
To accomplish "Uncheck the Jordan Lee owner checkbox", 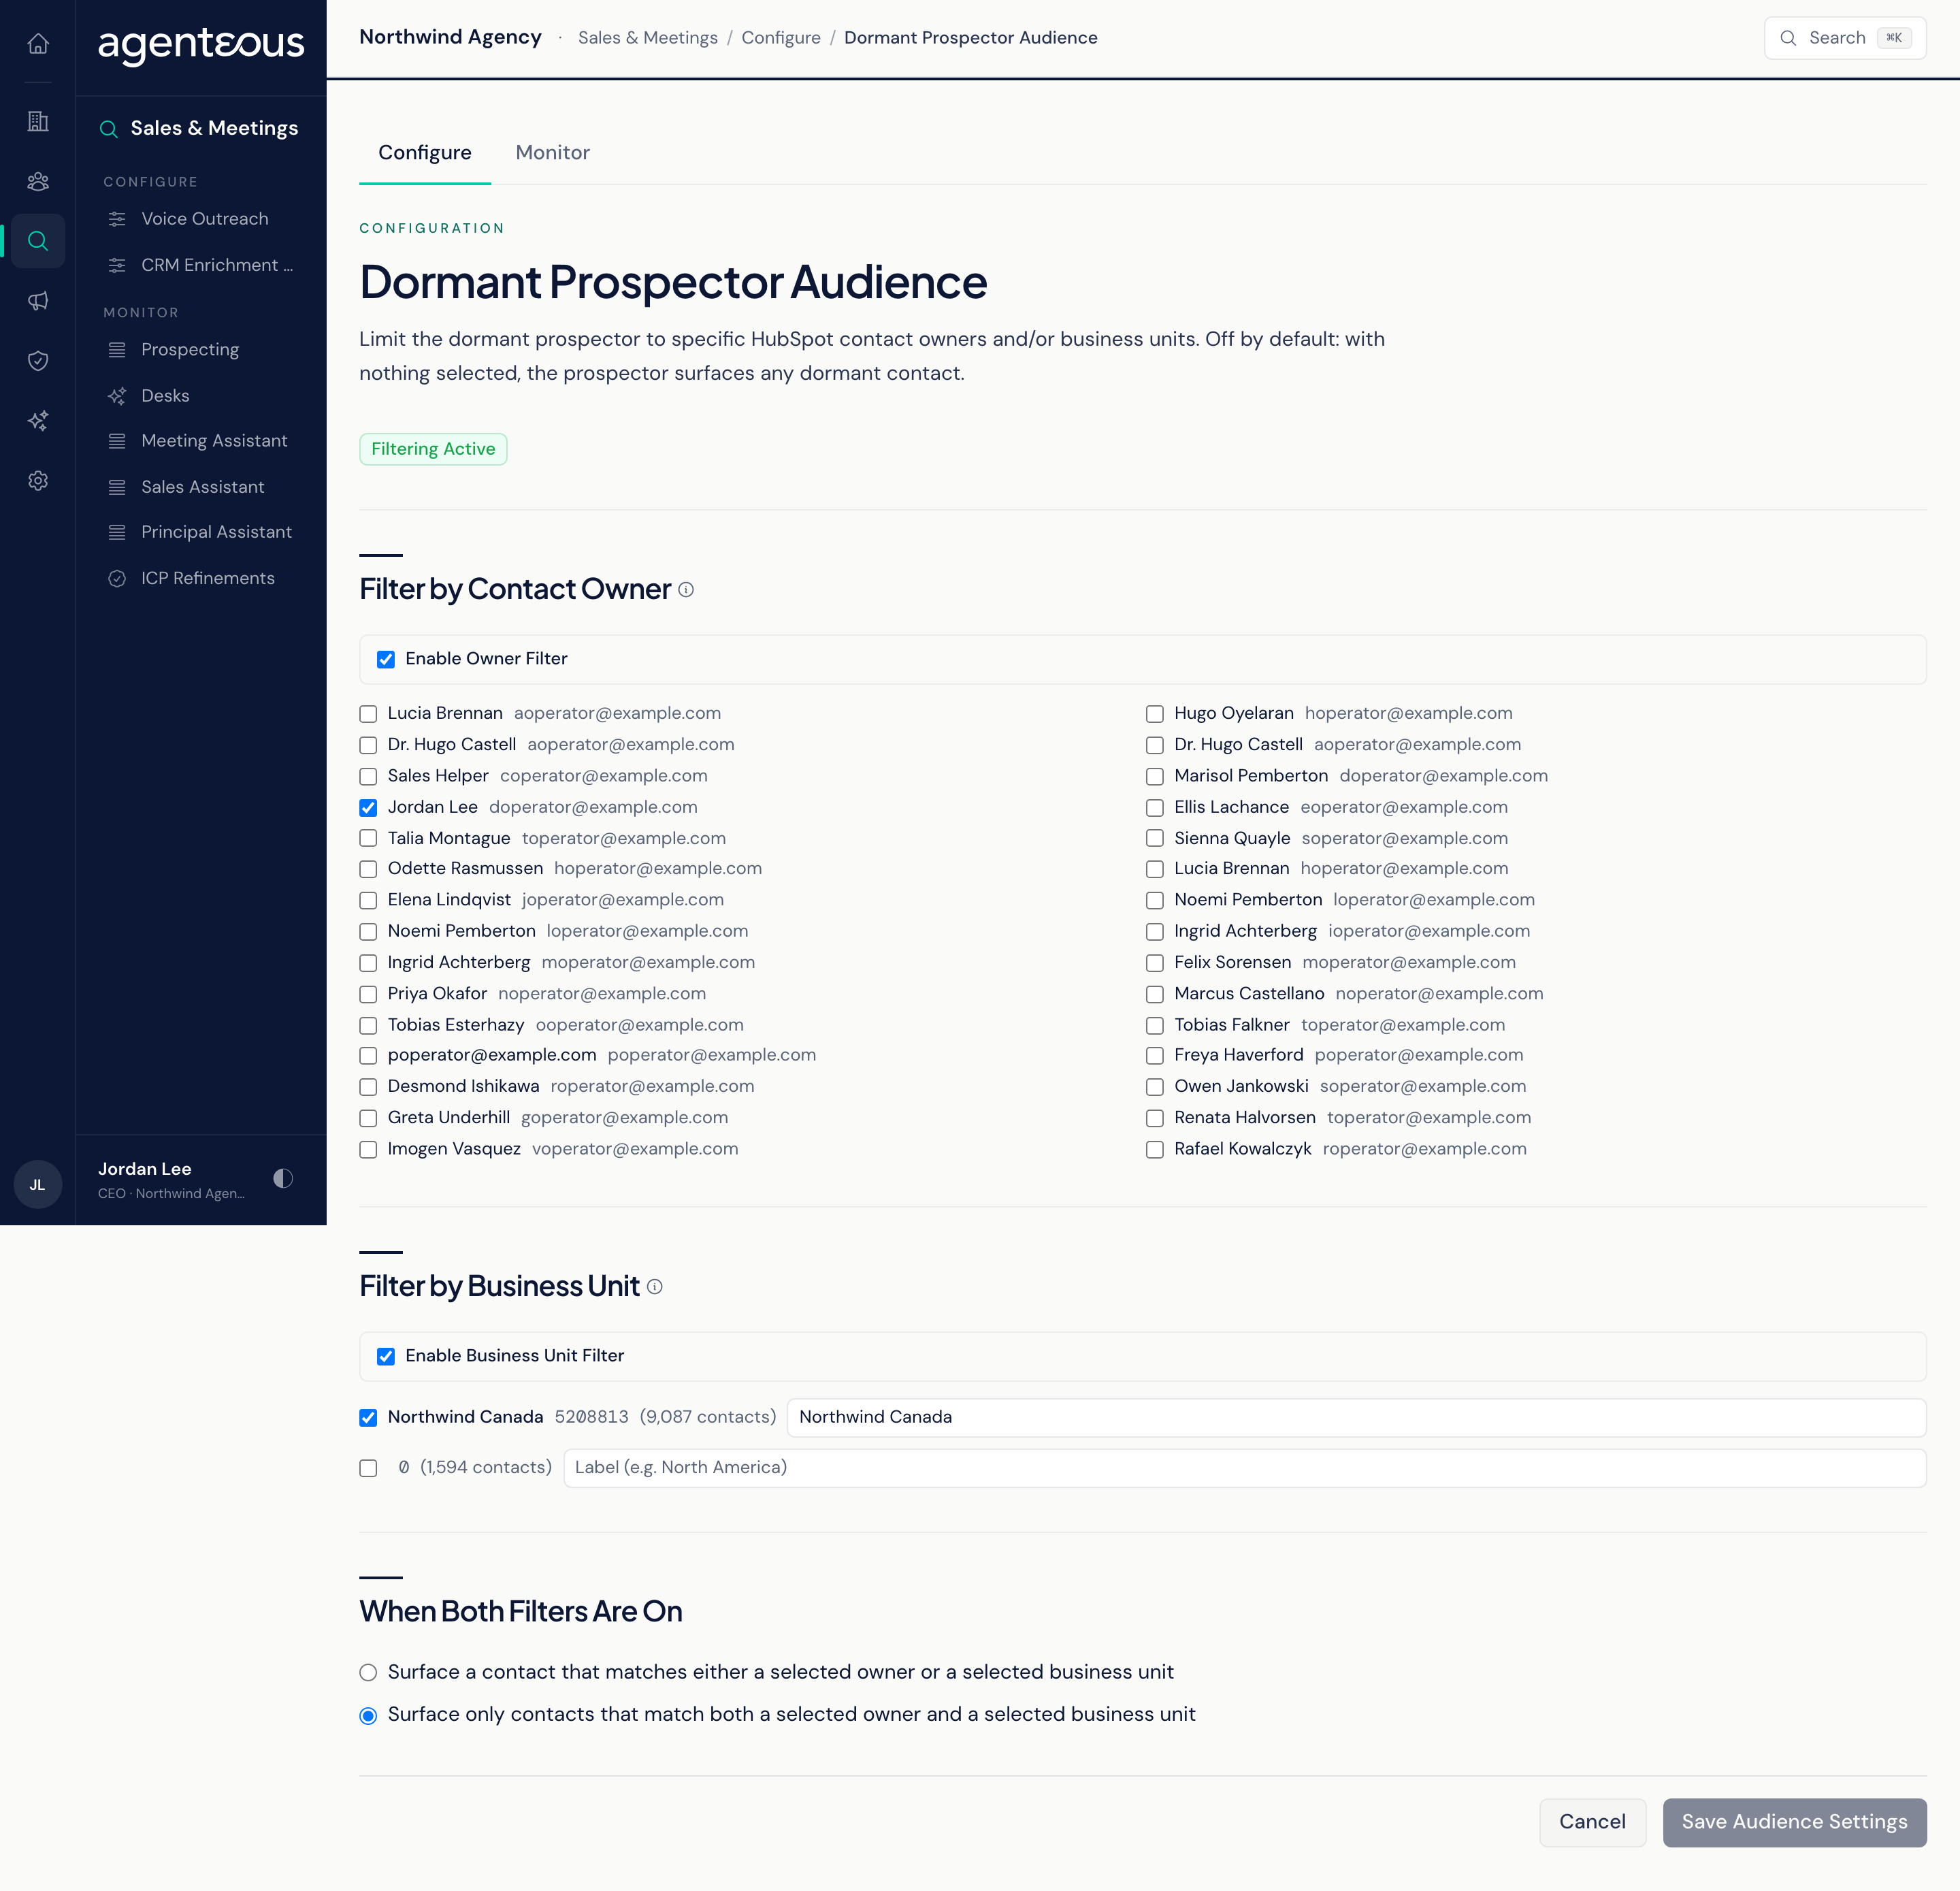I will click(x=368, y=808).
